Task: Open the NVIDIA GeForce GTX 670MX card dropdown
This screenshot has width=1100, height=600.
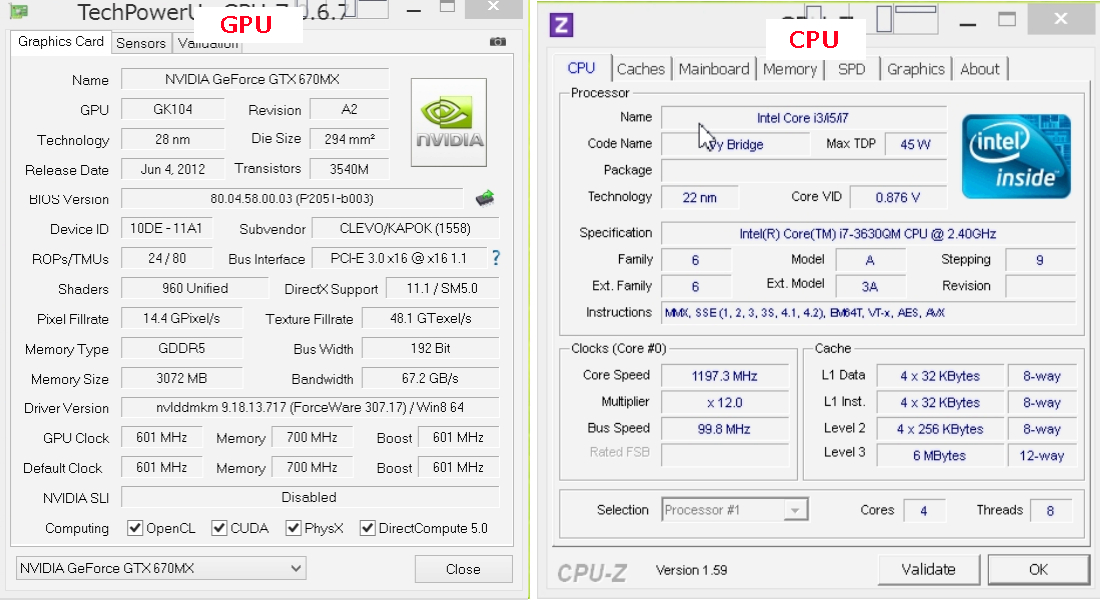Action: click(161, 568)
